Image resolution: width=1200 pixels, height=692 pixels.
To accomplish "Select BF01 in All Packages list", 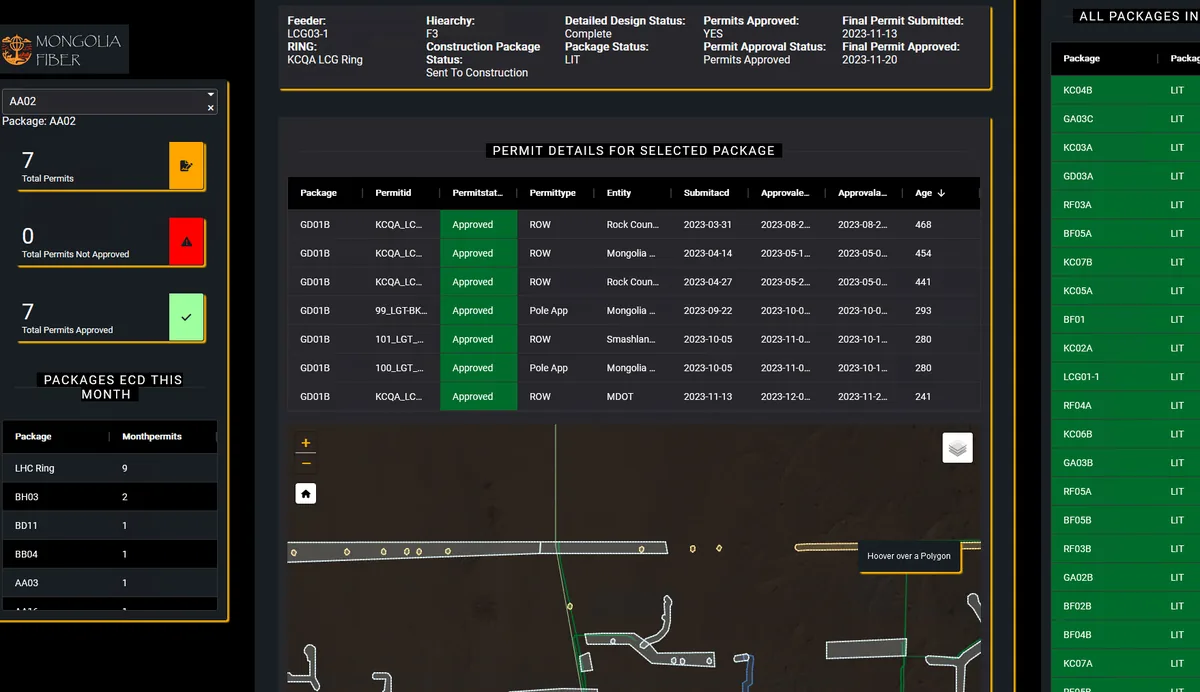I will point(1125,320).
